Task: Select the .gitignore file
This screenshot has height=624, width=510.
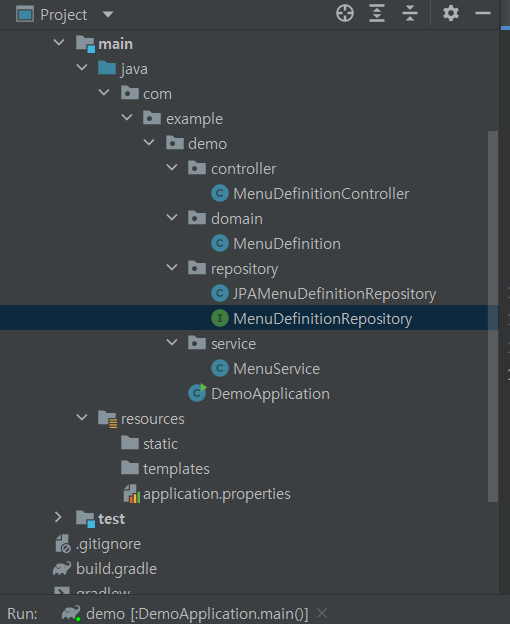Action: pyautogui.click(x=109, y=544)
